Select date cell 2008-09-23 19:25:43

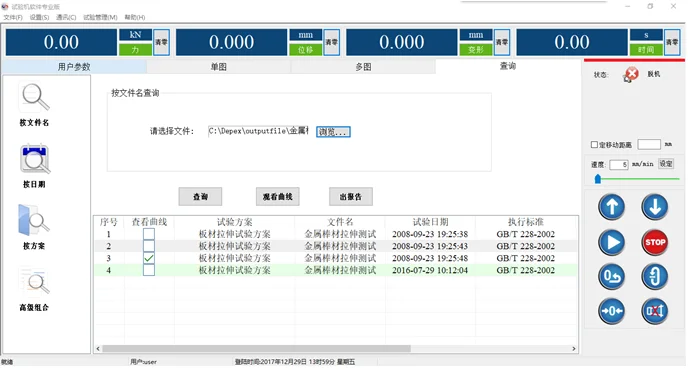point(430,246)
